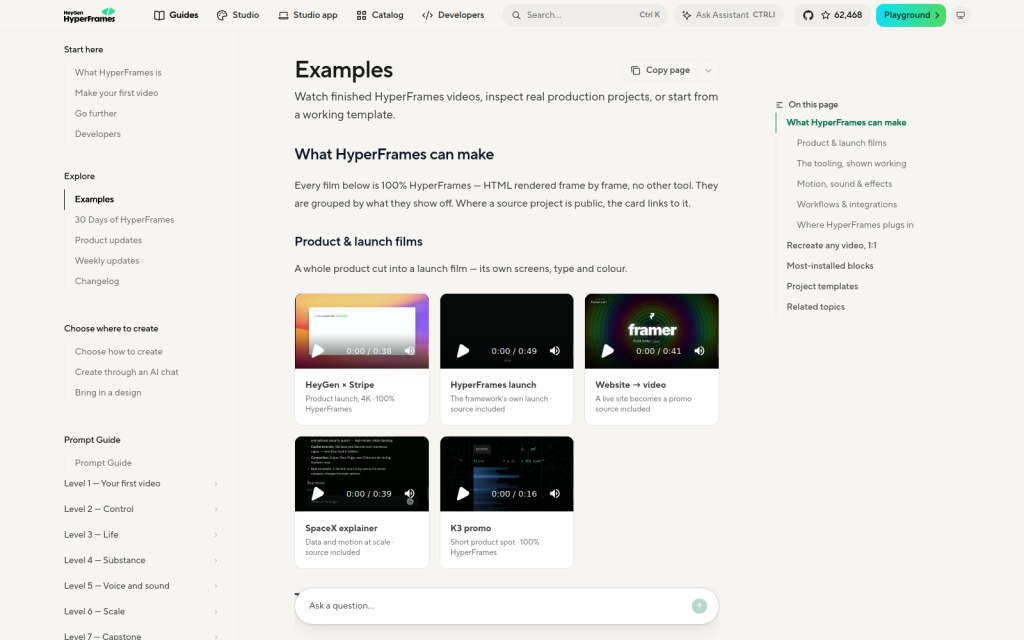Open the Catalog tab
This screenshot has width=1024, height=640.
pyautogui.click(x=379, y=15)
